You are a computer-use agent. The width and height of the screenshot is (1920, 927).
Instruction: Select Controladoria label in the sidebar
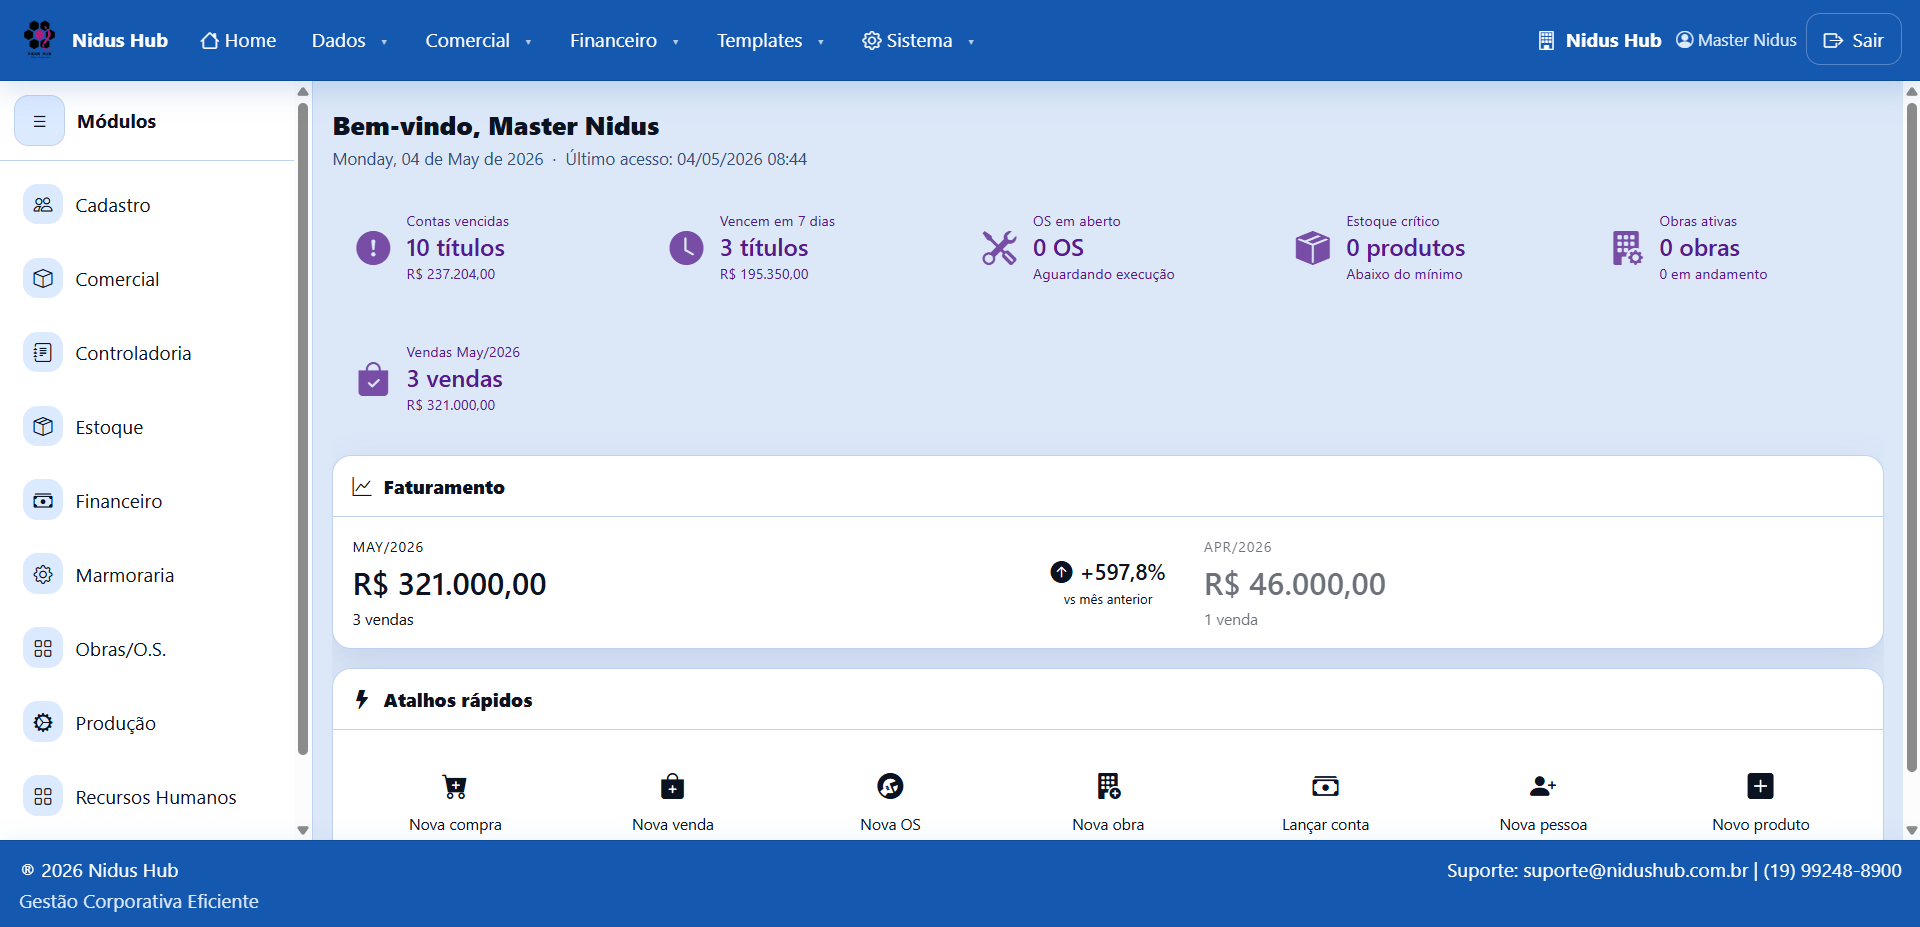click(133, 353)
